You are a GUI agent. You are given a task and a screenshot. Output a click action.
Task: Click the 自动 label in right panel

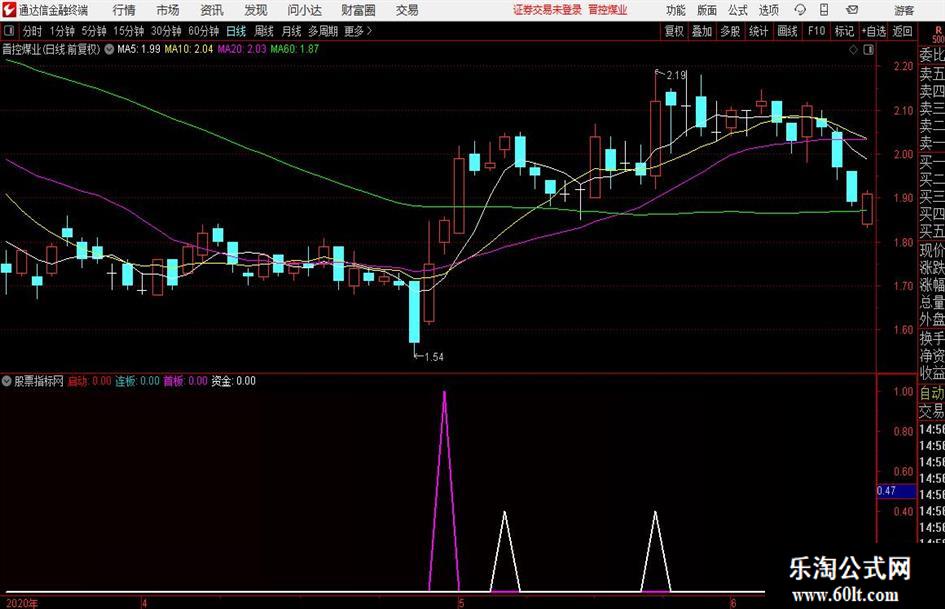932,393
